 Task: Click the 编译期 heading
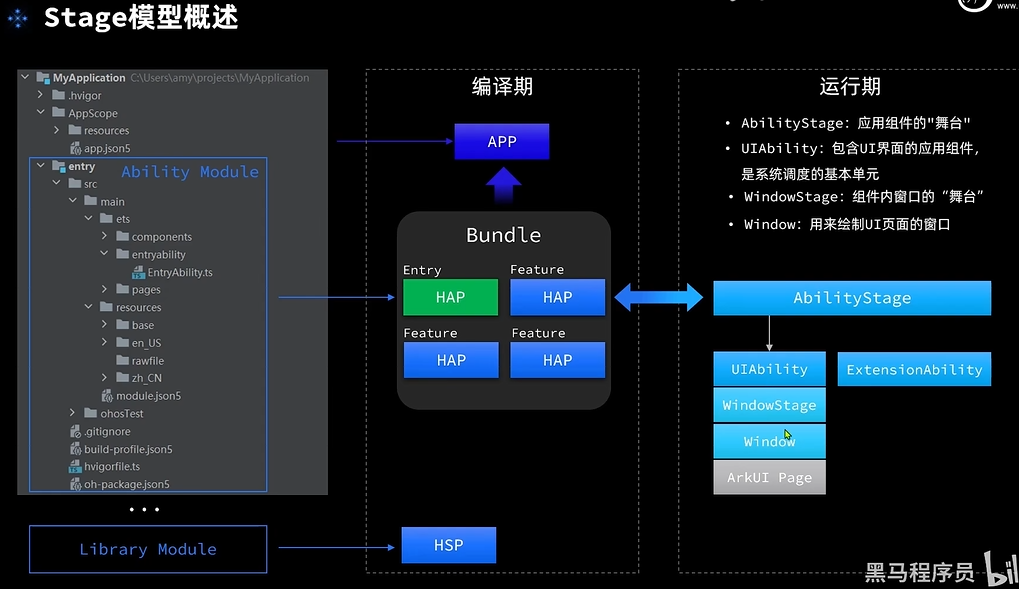pos(502,86)
